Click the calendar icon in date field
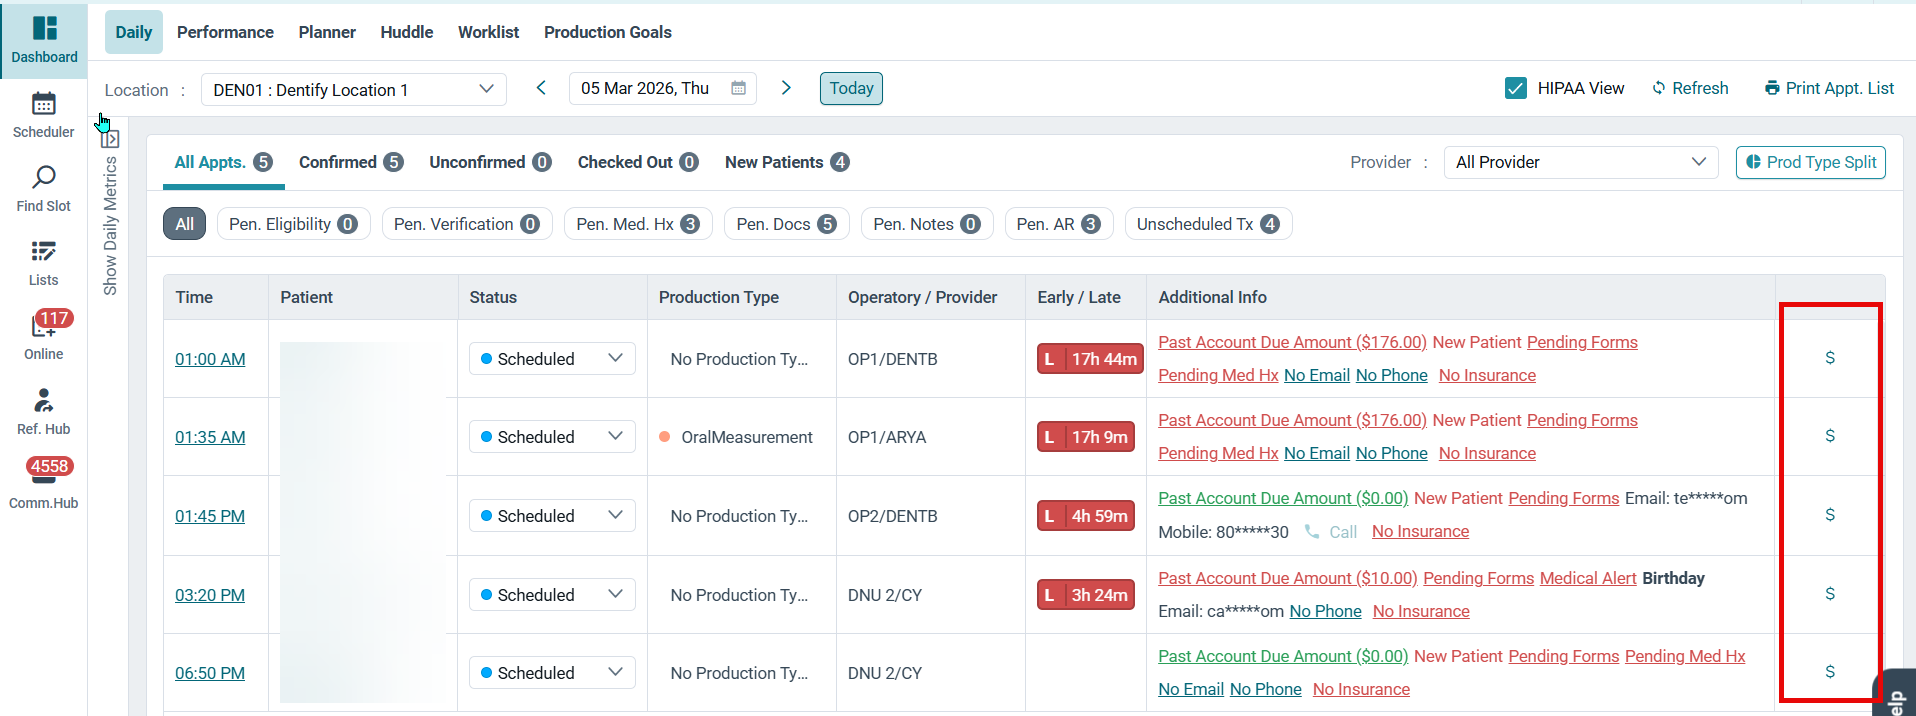The width and height of the screenshot is (1916, 716). [x=738, y=88]
